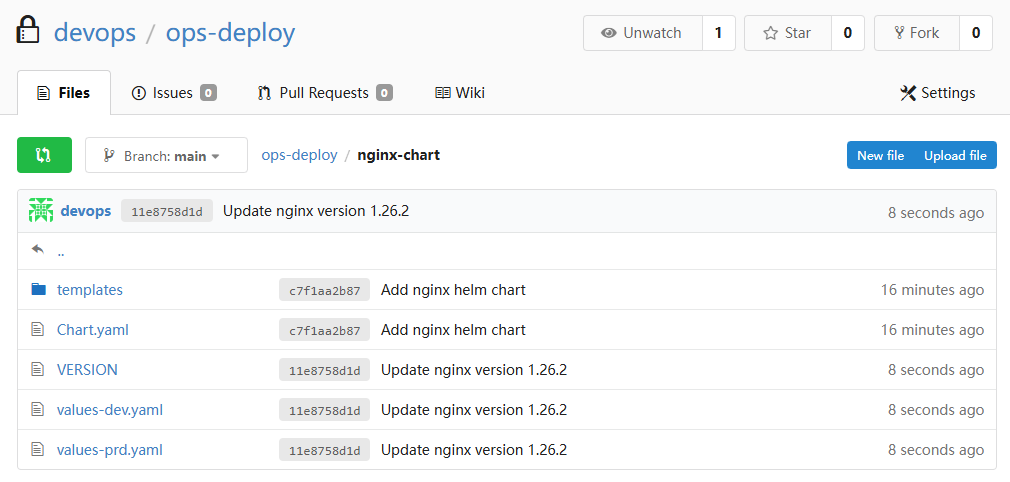Image resolution: width=1010 pixels, height=482 pixels.
Task: Open the Chart.yaml file
Action: [x=93, y=330]
